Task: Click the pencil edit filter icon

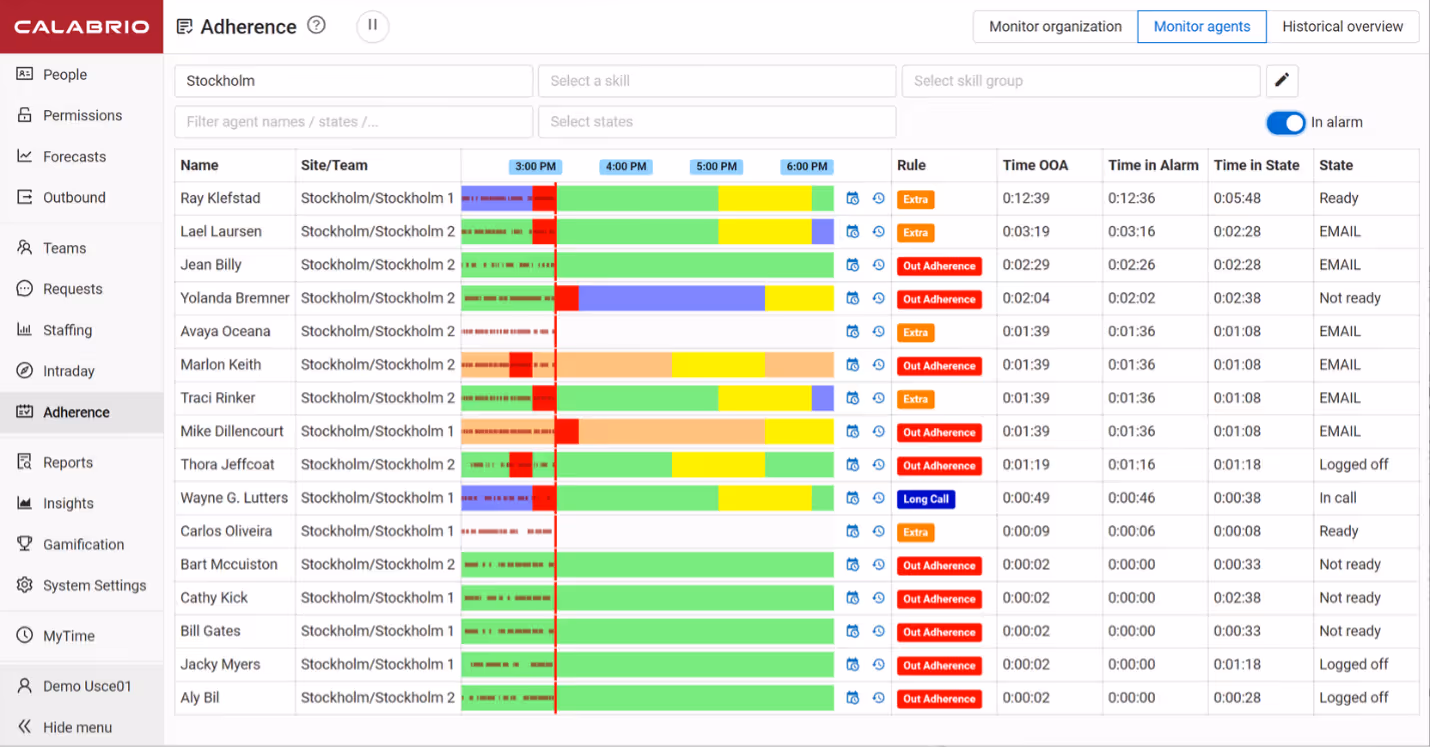Action: click(x=1282, y=80)
